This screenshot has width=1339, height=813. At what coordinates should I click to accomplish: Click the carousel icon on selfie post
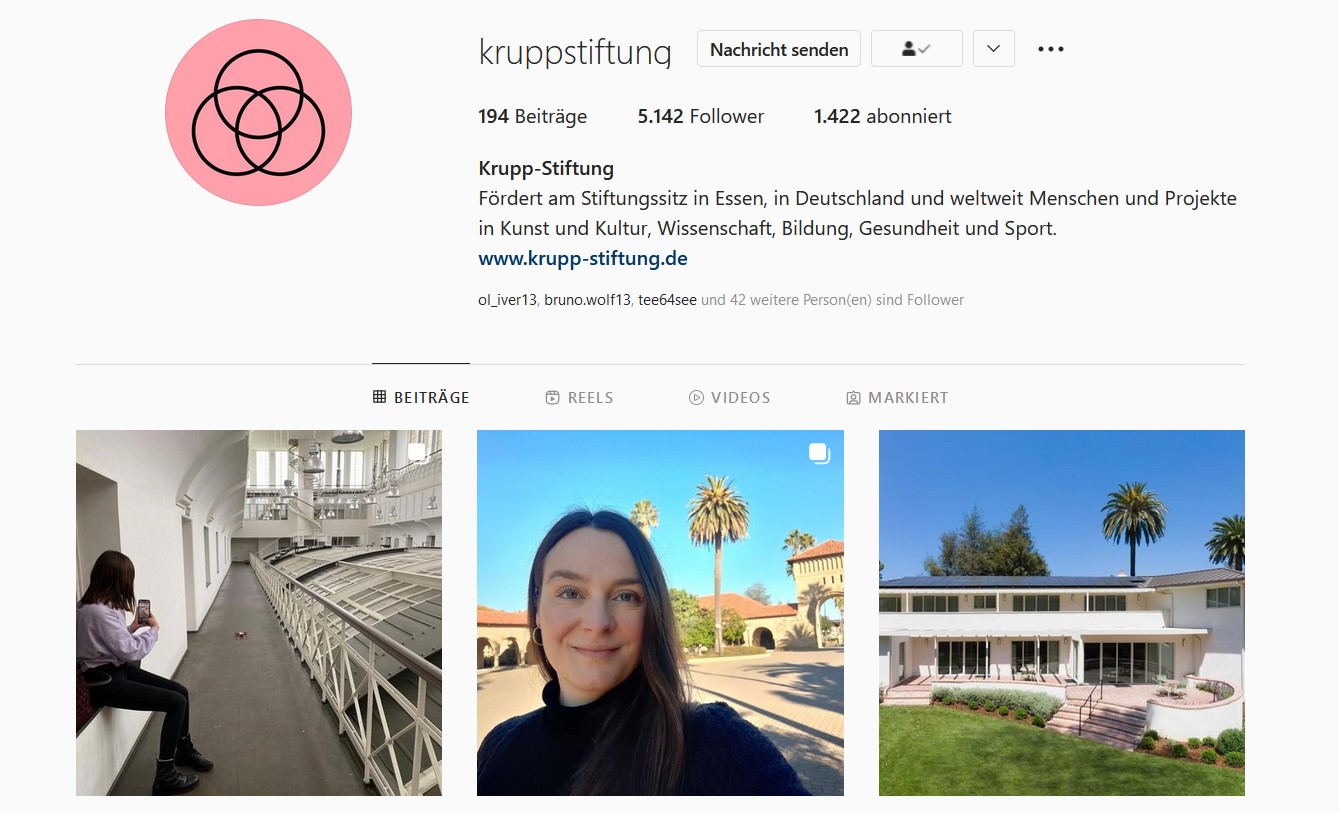819,454
